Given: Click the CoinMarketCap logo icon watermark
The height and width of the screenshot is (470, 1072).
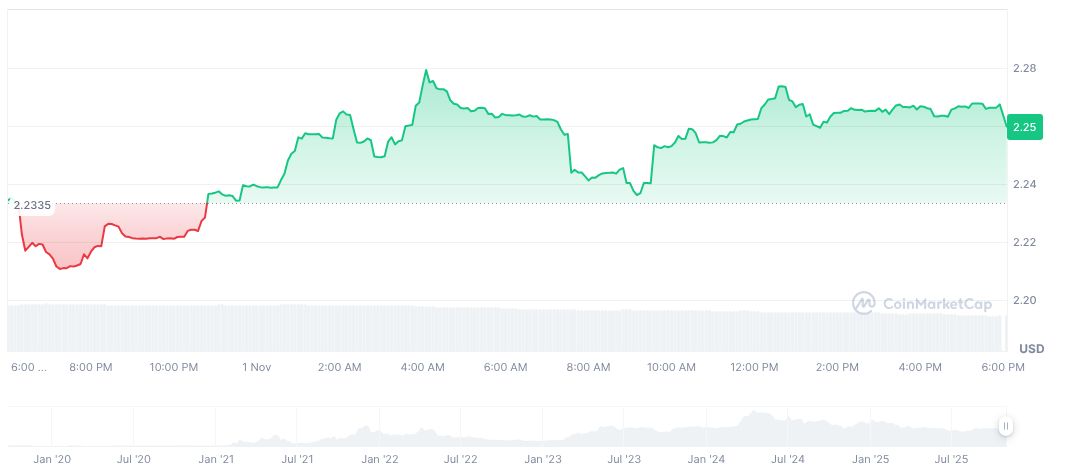Looking at the screenshot, I should (863, 302).
